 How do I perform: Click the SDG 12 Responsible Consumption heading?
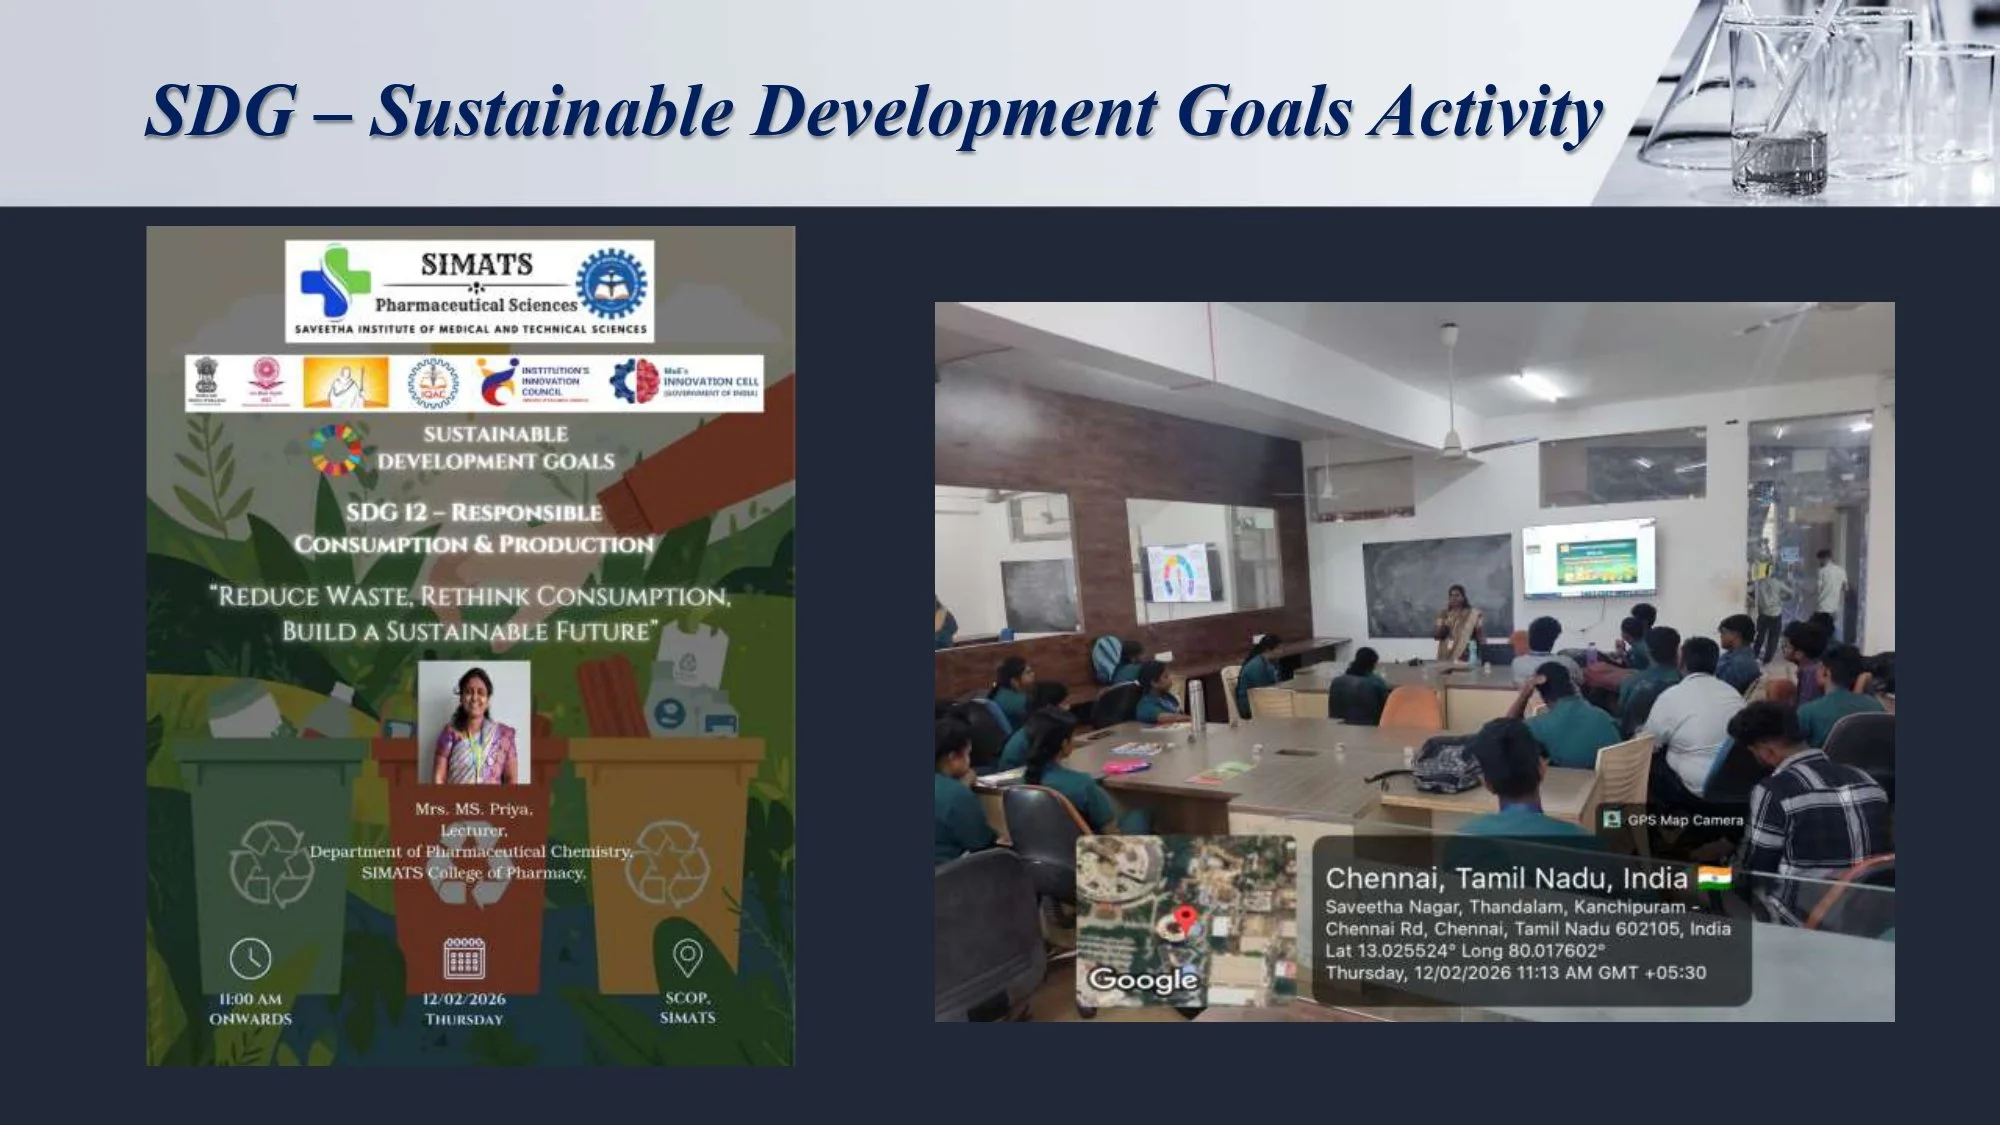(x=474, y=528)
